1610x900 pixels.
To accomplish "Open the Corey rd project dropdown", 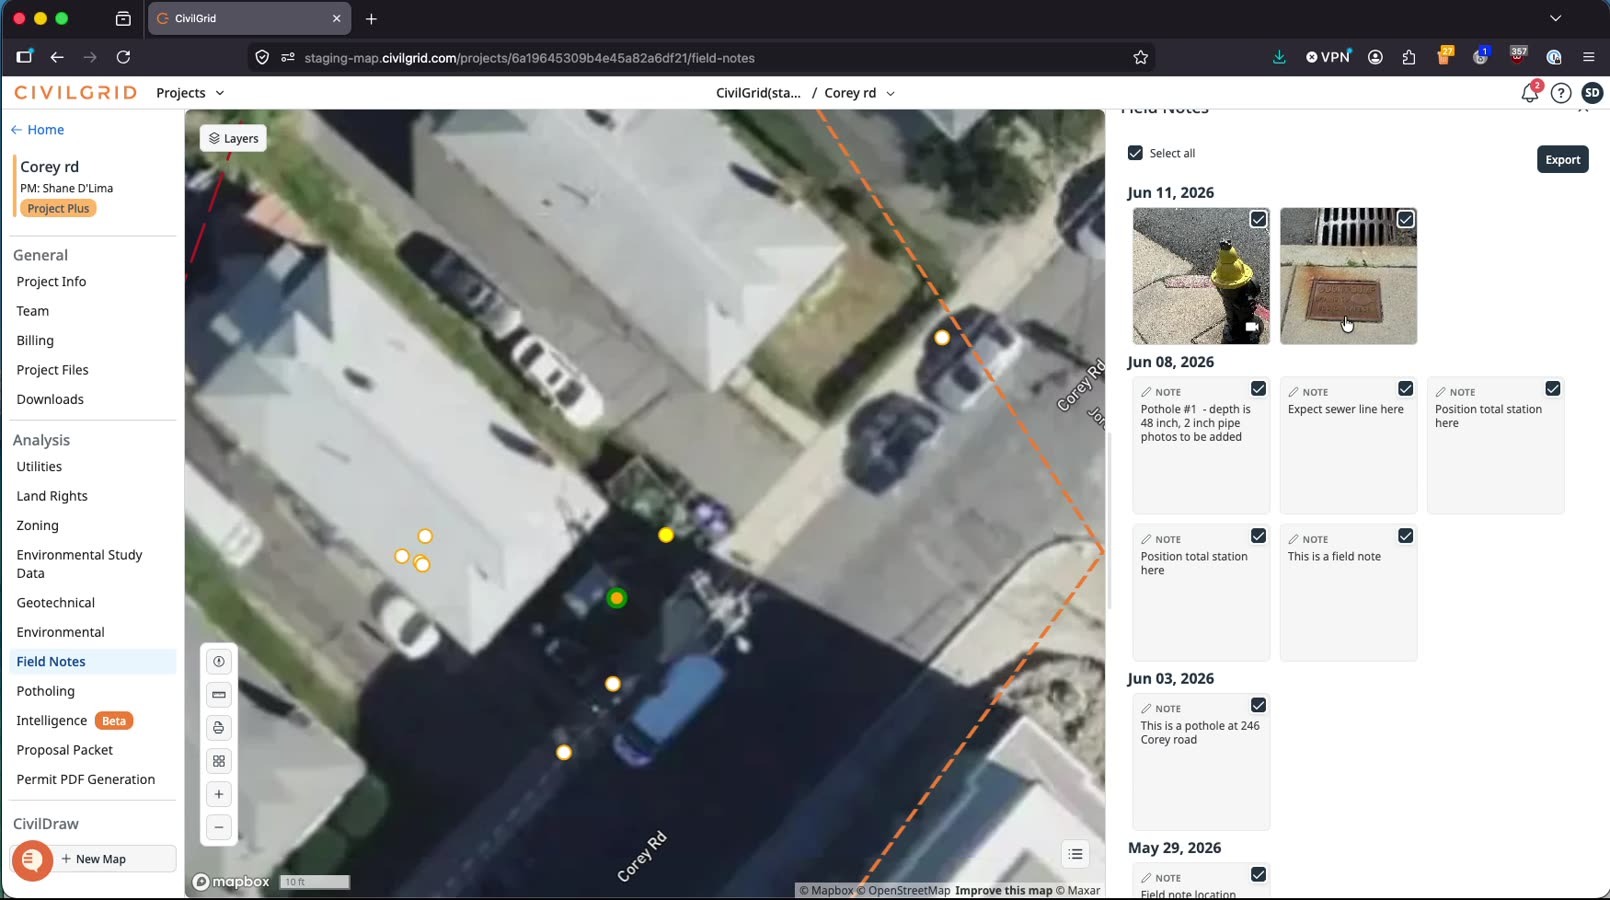I will [859, 93].
